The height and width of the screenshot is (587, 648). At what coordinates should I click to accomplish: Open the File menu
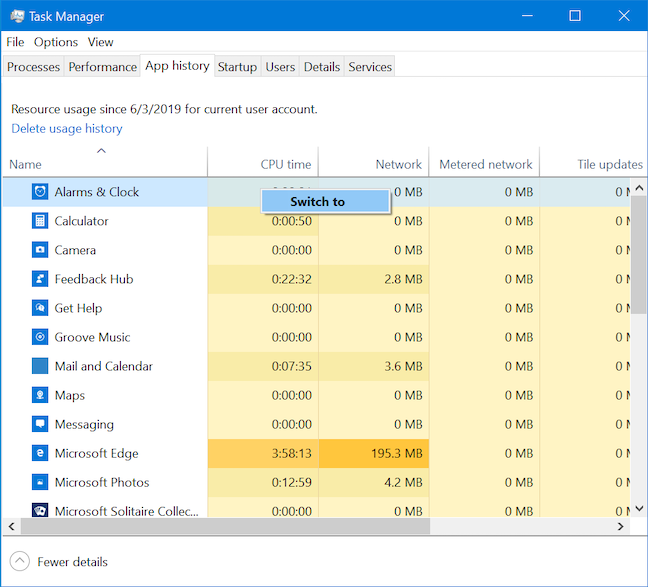point(15,42)
